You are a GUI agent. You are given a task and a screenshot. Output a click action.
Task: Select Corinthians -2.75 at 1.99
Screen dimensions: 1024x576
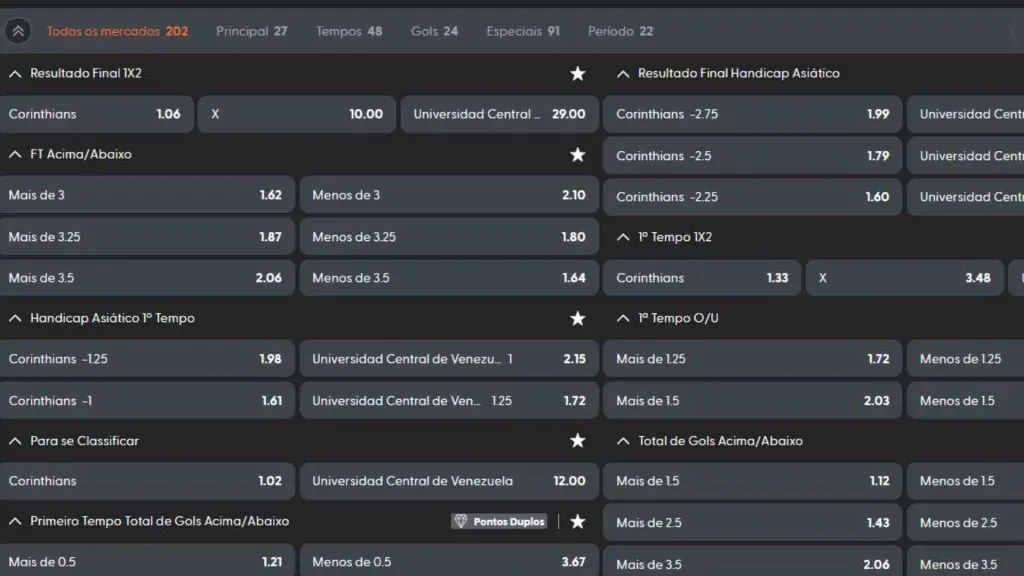coord(752,114)
